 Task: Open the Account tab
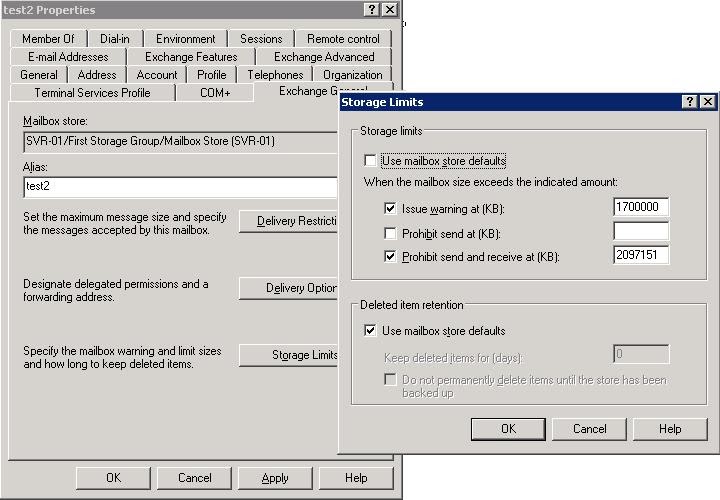[157, 75]
